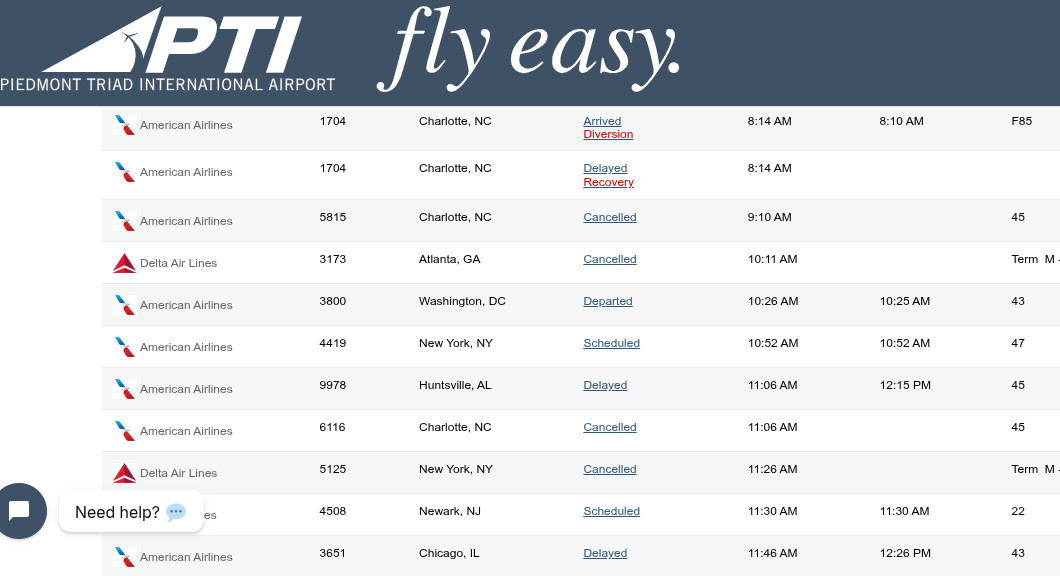Click Delta logo for flight 5125
Viewport: 1060px width, 576px height.
point(125,473)
